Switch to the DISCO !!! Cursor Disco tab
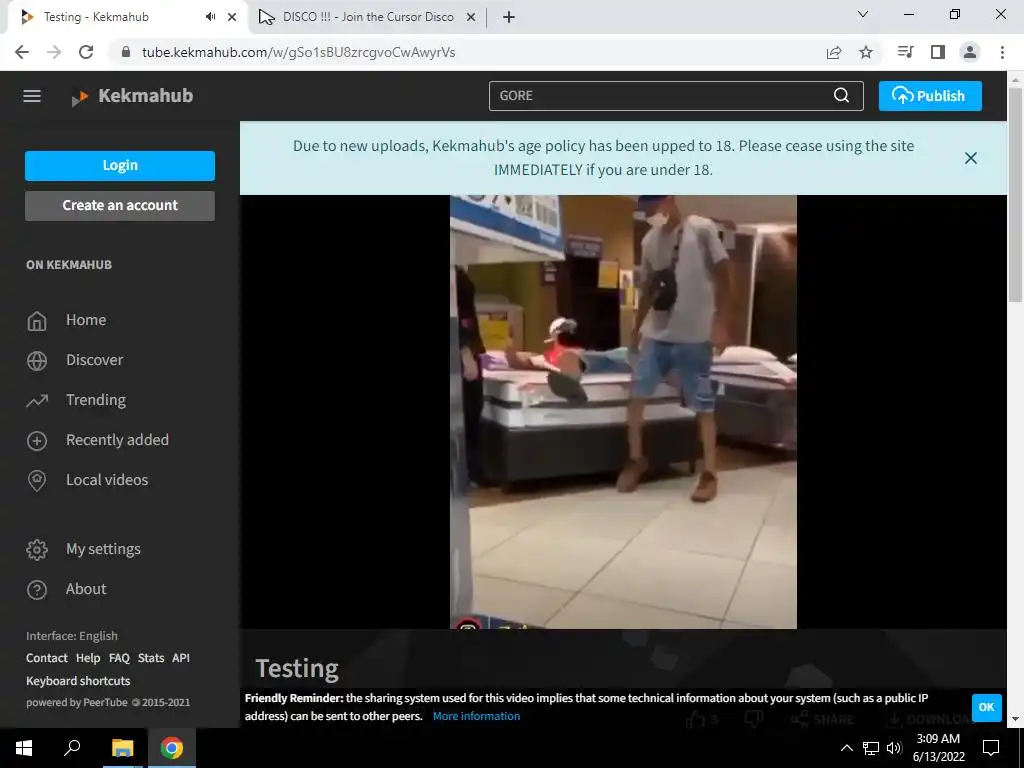Screen dimensions: 1024x768 point(368,17)
